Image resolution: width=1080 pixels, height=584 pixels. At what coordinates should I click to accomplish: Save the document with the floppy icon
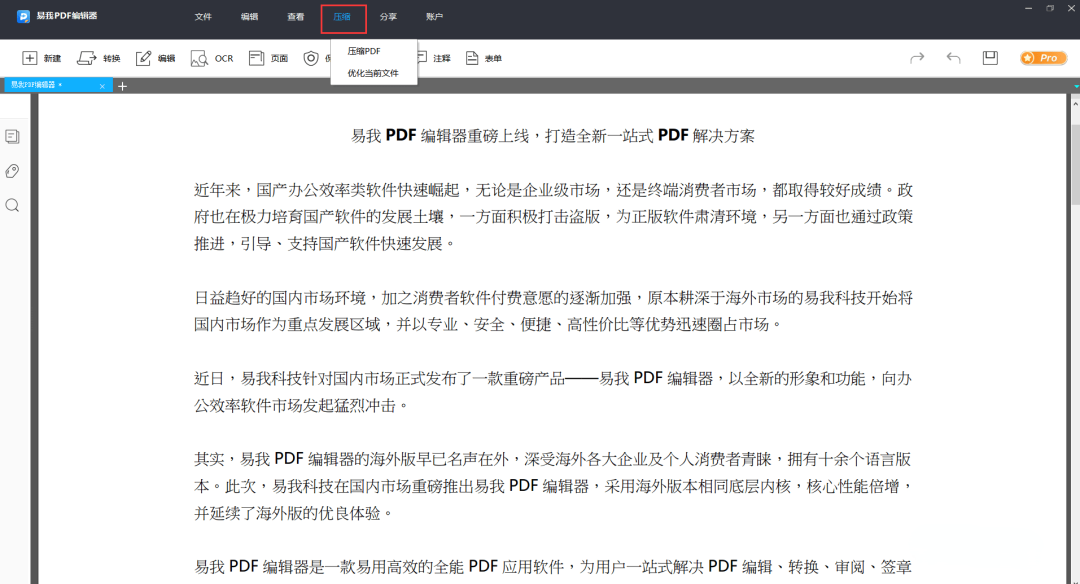990,58
